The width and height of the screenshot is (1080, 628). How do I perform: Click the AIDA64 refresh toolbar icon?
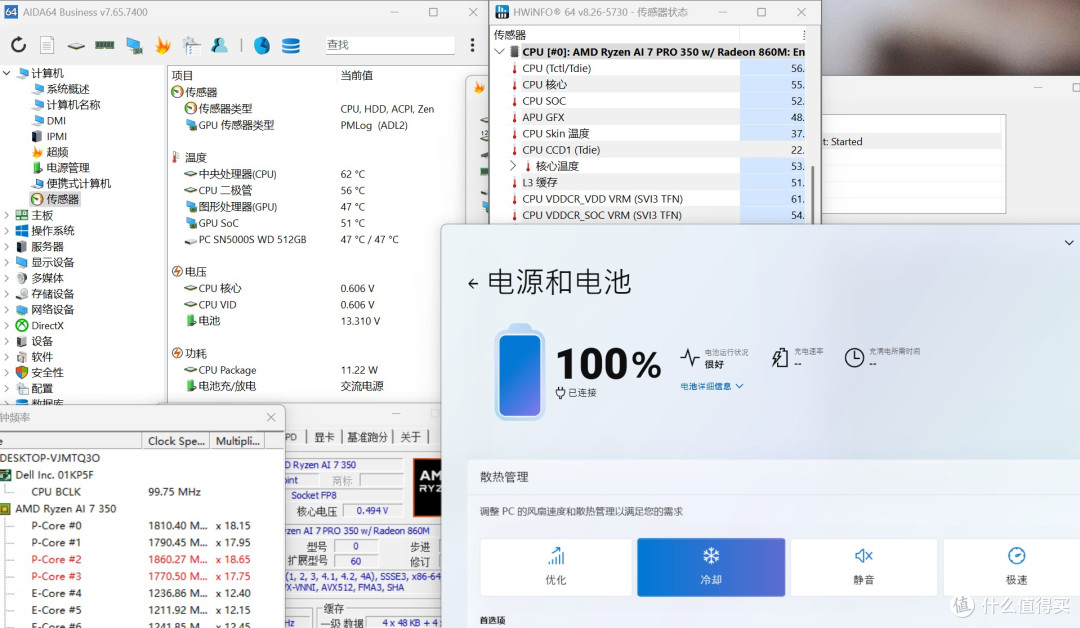[19, 45]
